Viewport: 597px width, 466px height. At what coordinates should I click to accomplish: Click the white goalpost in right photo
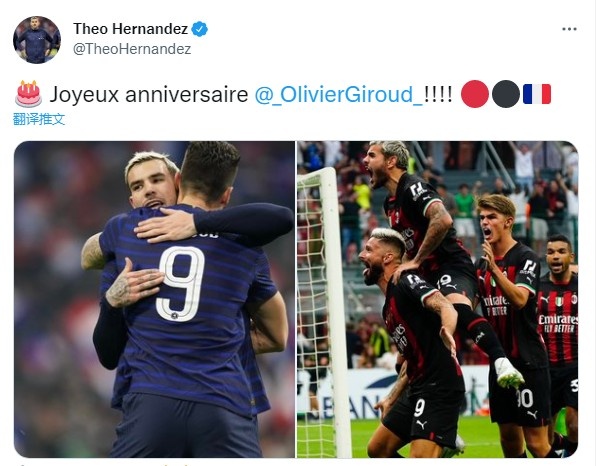click(x=337, y=312)
